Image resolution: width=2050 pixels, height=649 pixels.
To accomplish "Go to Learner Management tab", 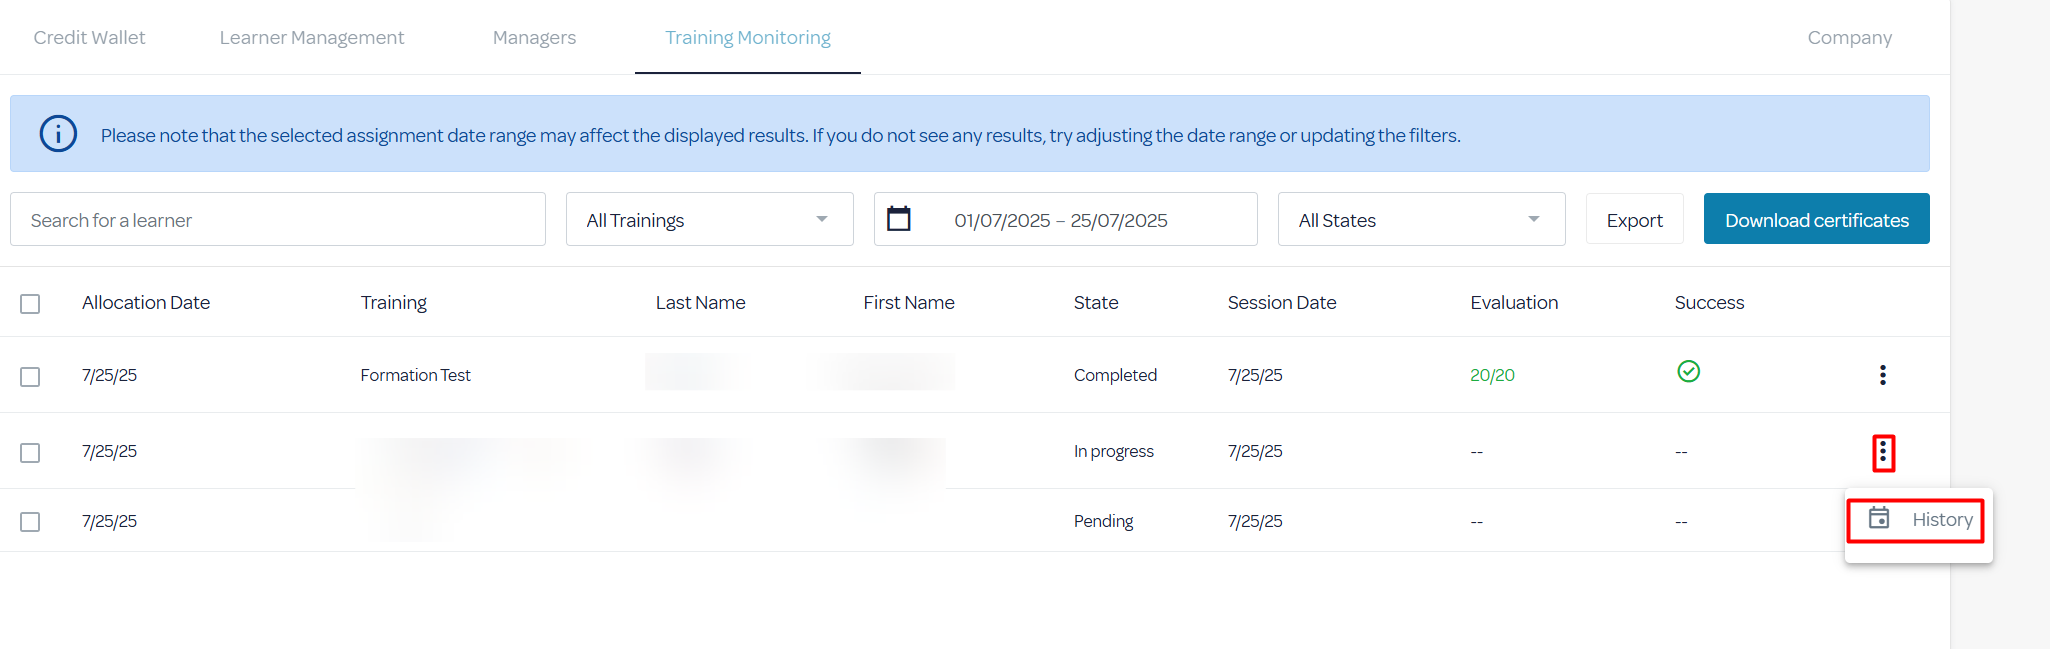I will (312, 38).
